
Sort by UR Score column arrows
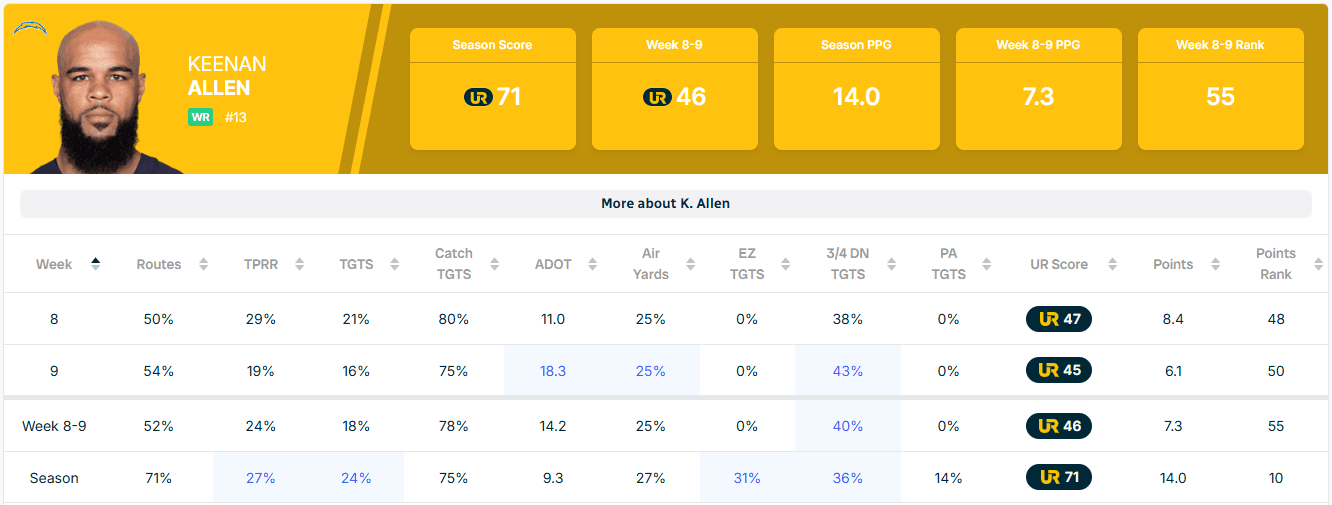point(1110,264)
